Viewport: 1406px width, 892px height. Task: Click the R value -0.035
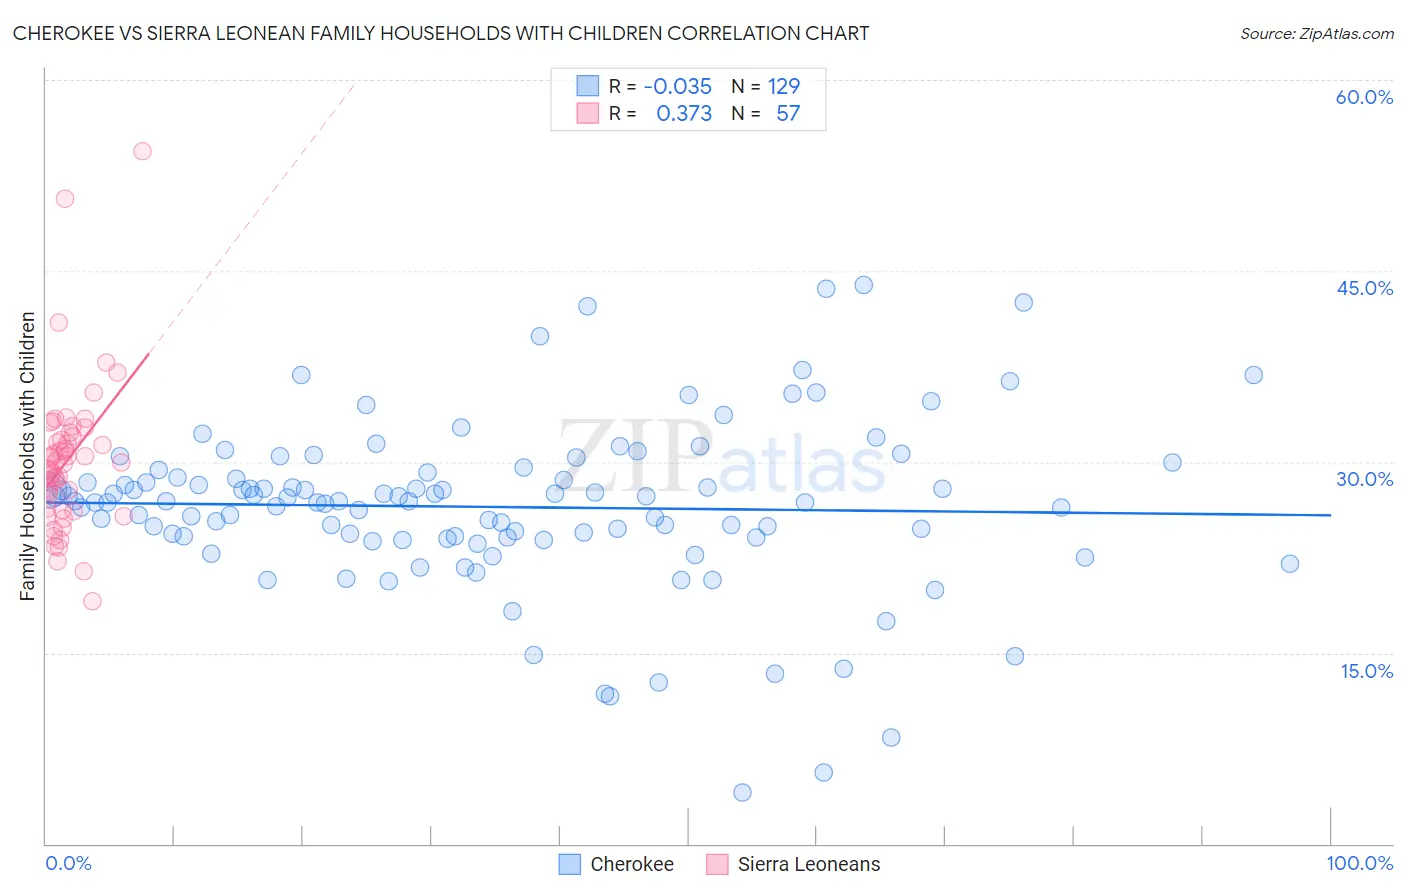[x=677, y=86]
